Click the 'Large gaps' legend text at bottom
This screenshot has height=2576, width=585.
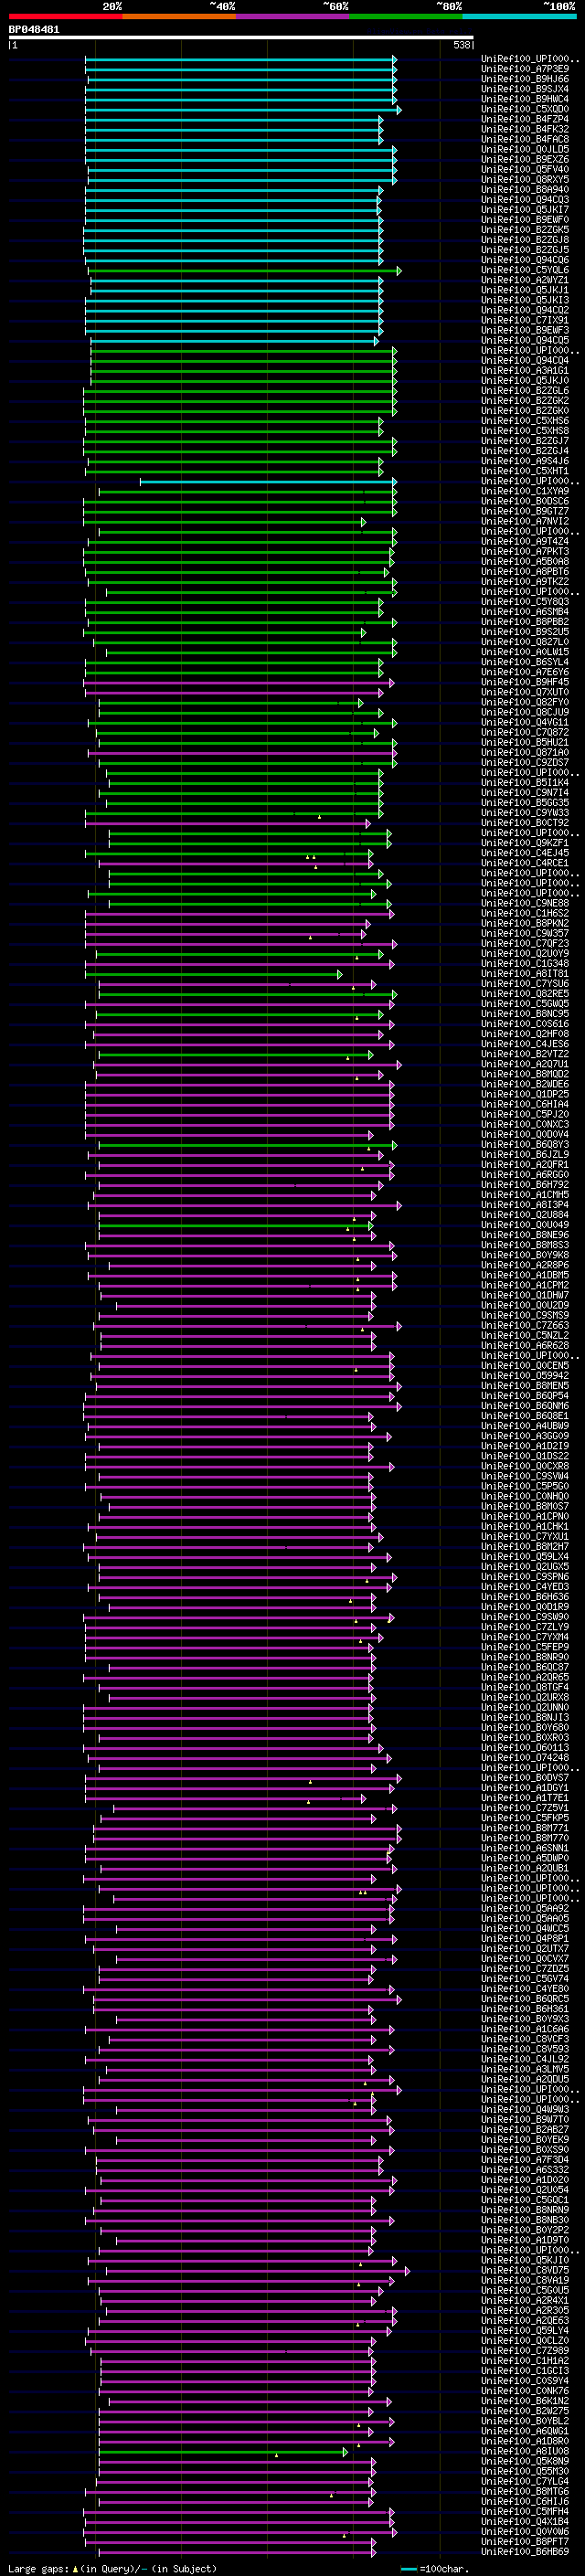tap(38, 2569)
